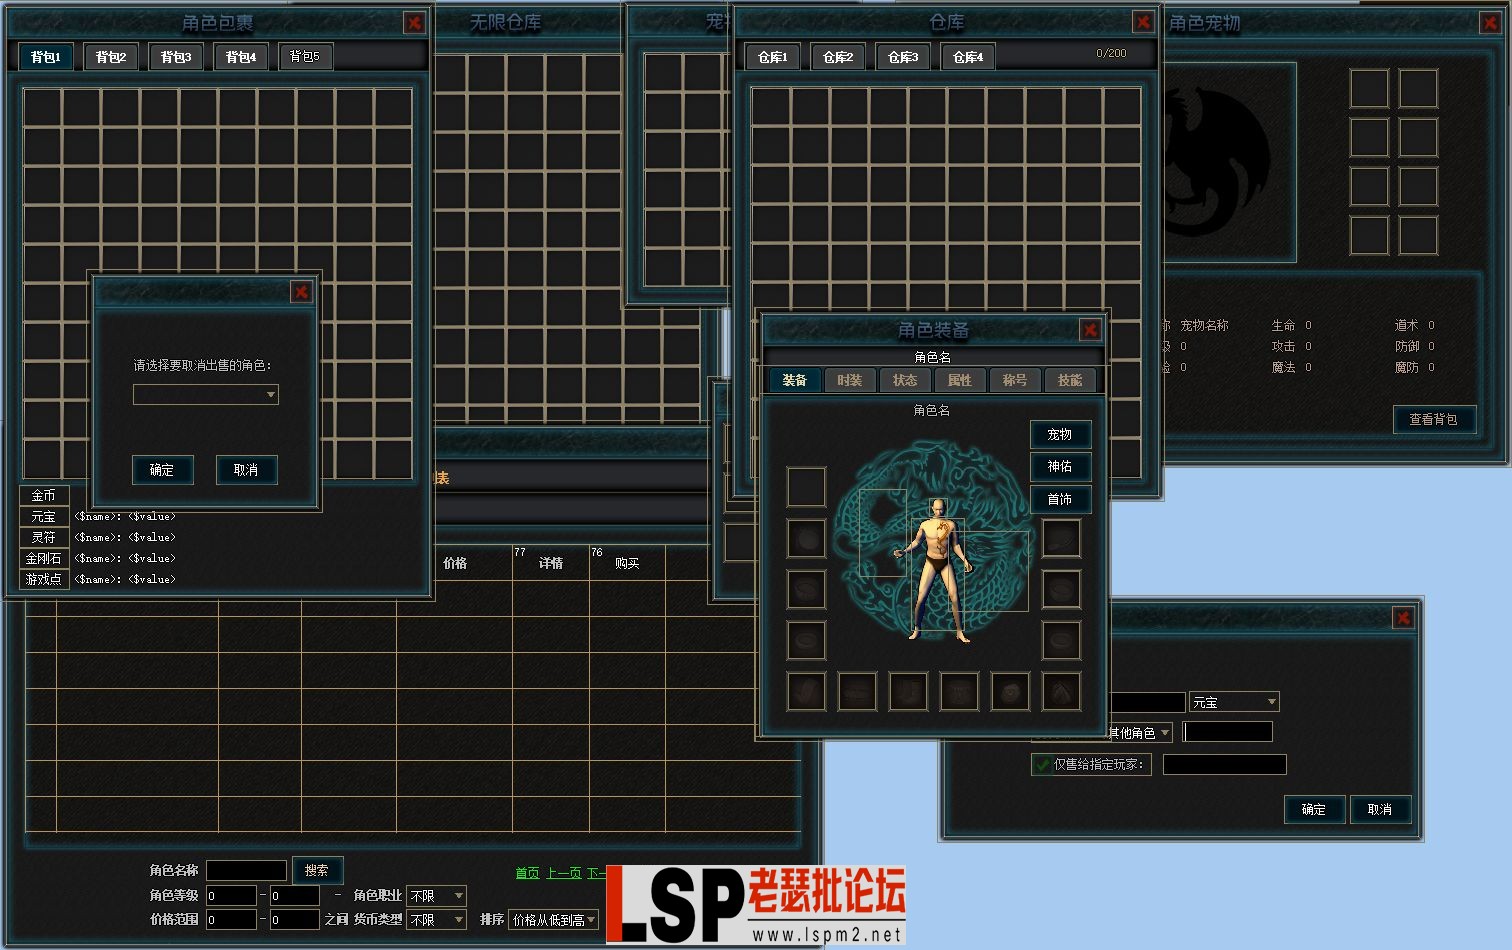
Task: Go to 上一页 link
Action: pyautogui.click(x=564, y=873)
